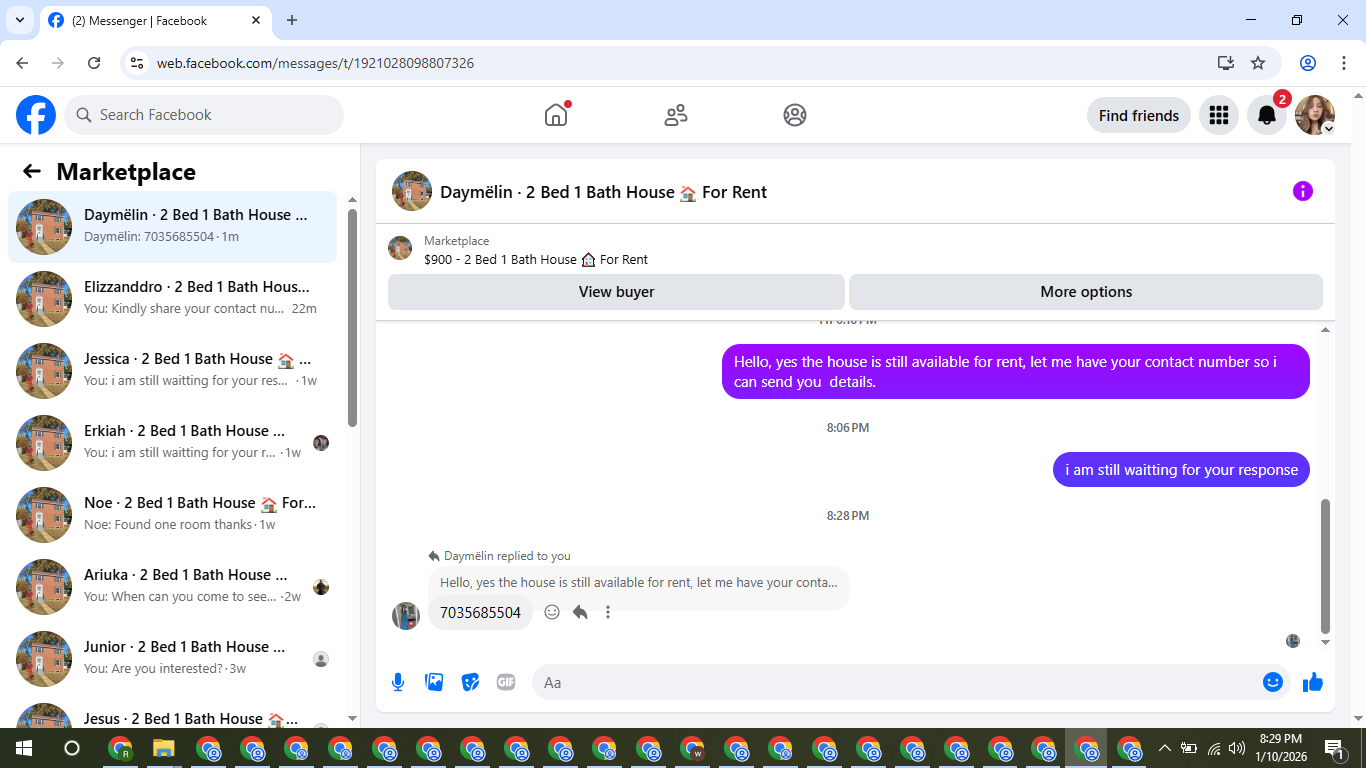Open the account profile picture menu
Image resolution: width=1366 pixels, height=768 pixels.
pyautogui.click(x=1314, y=115)
